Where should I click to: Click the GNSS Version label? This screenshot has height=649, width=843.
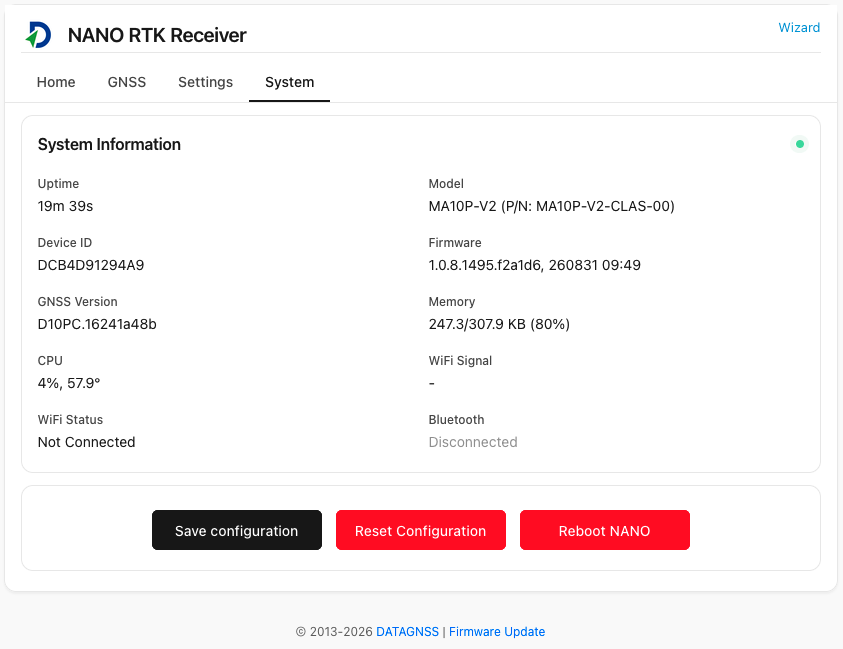click(77, 302)
